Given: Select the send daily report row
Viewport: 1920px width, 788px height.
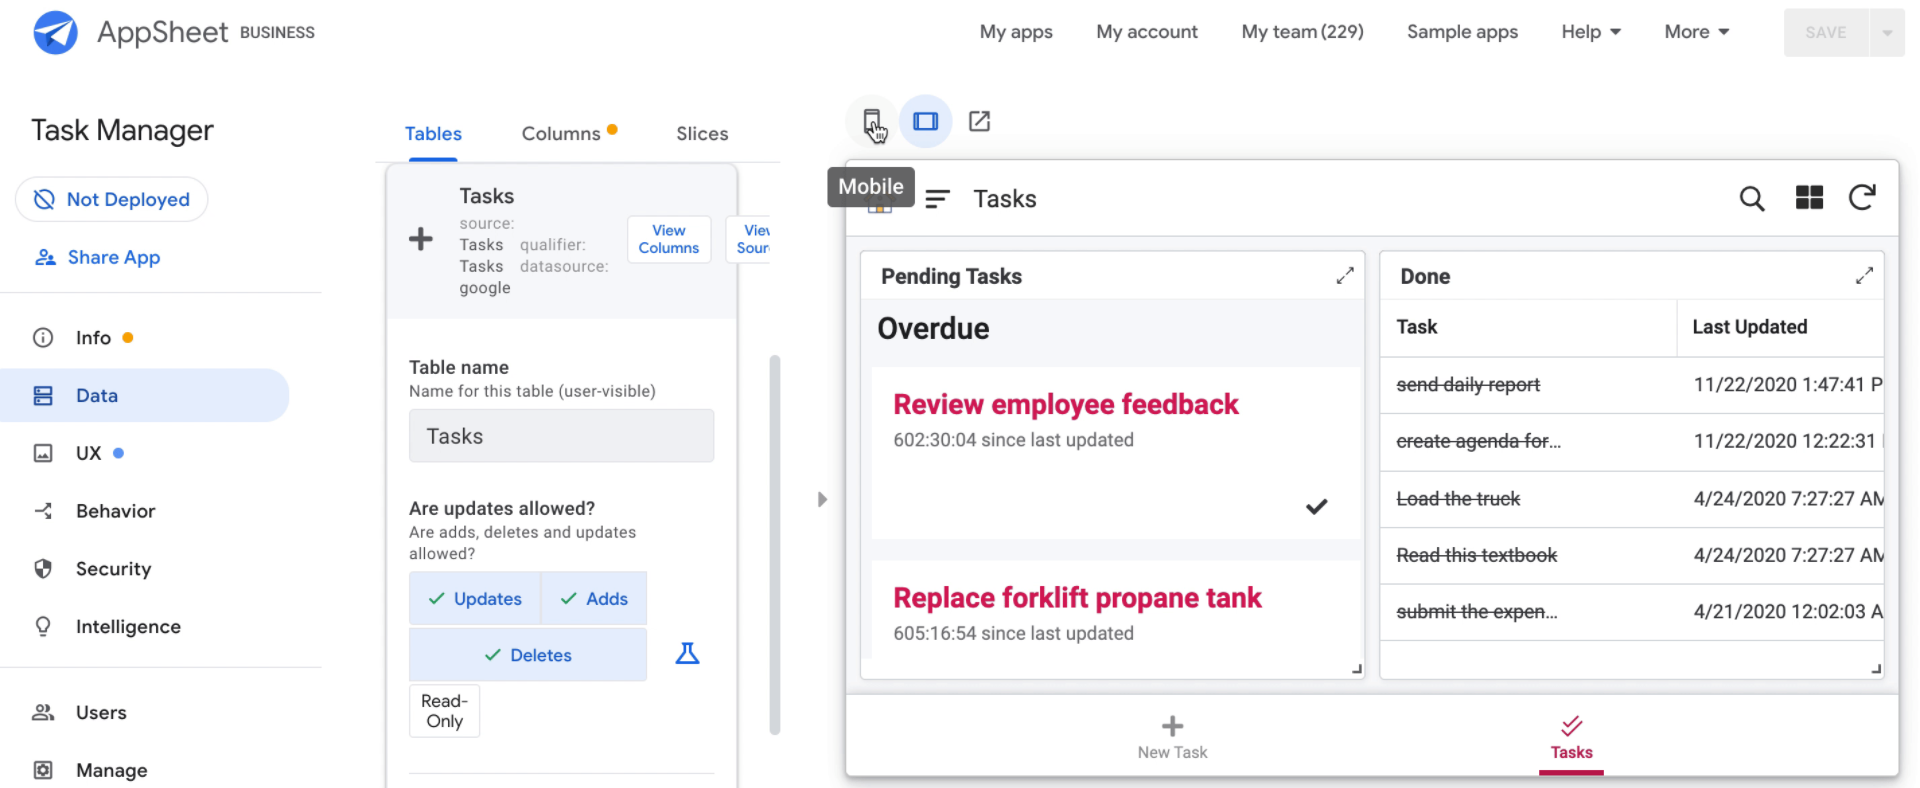Looking at the screenshot, I should pos(1632,385).
